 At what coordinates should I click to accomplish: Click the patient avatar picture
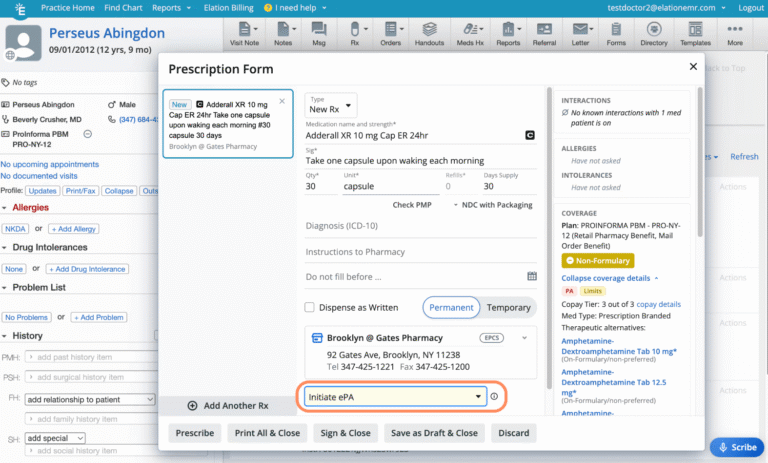point(23,44)
